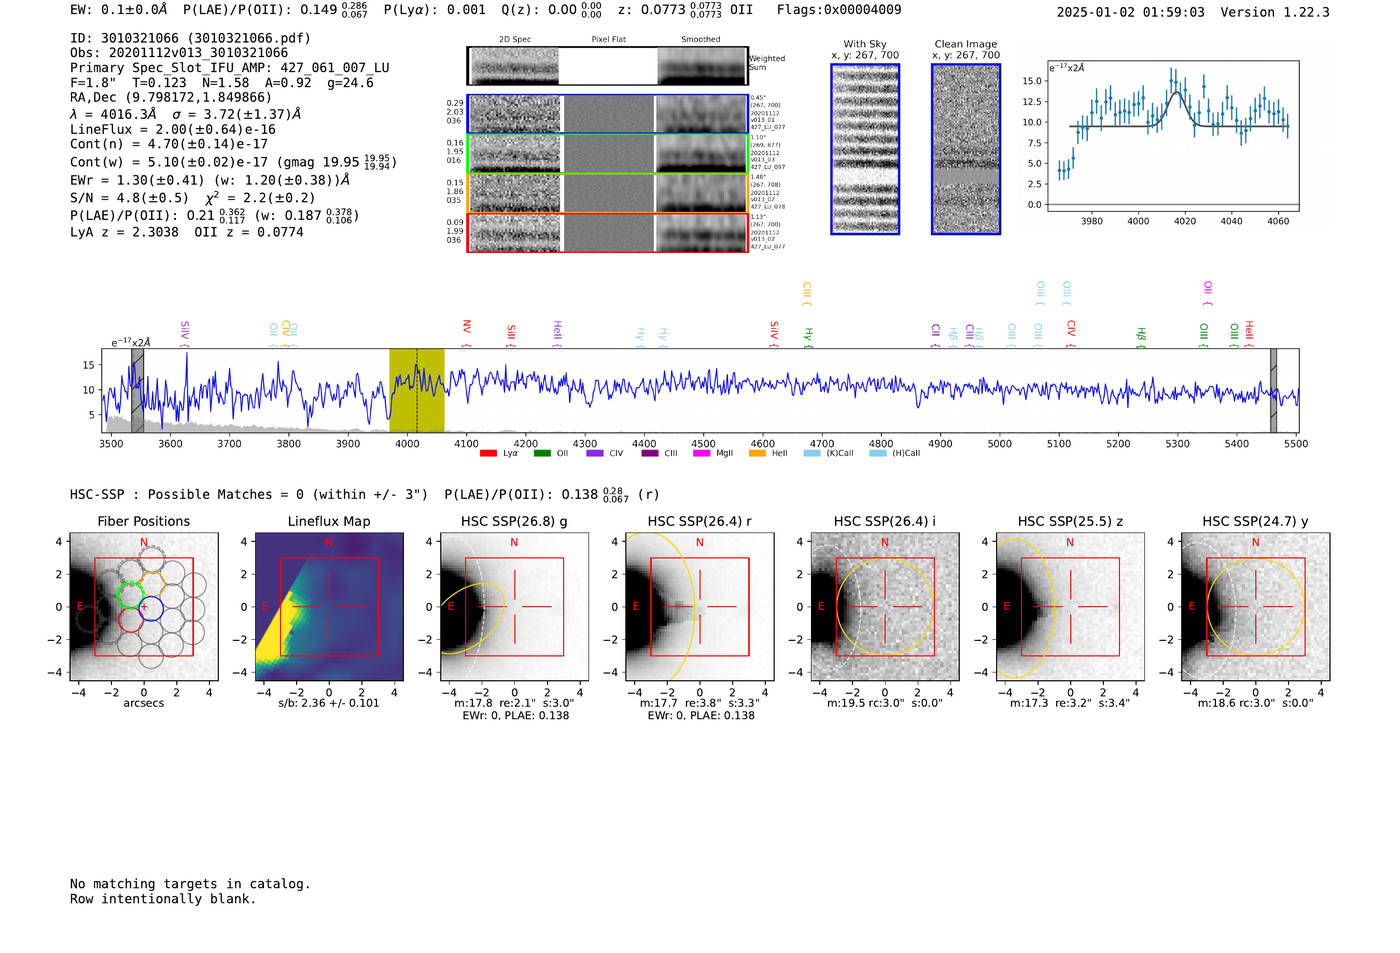Open the HSC SSP(24.7) y cutout
This screenshot has height=953, width=1400.
pos(1256,607)
